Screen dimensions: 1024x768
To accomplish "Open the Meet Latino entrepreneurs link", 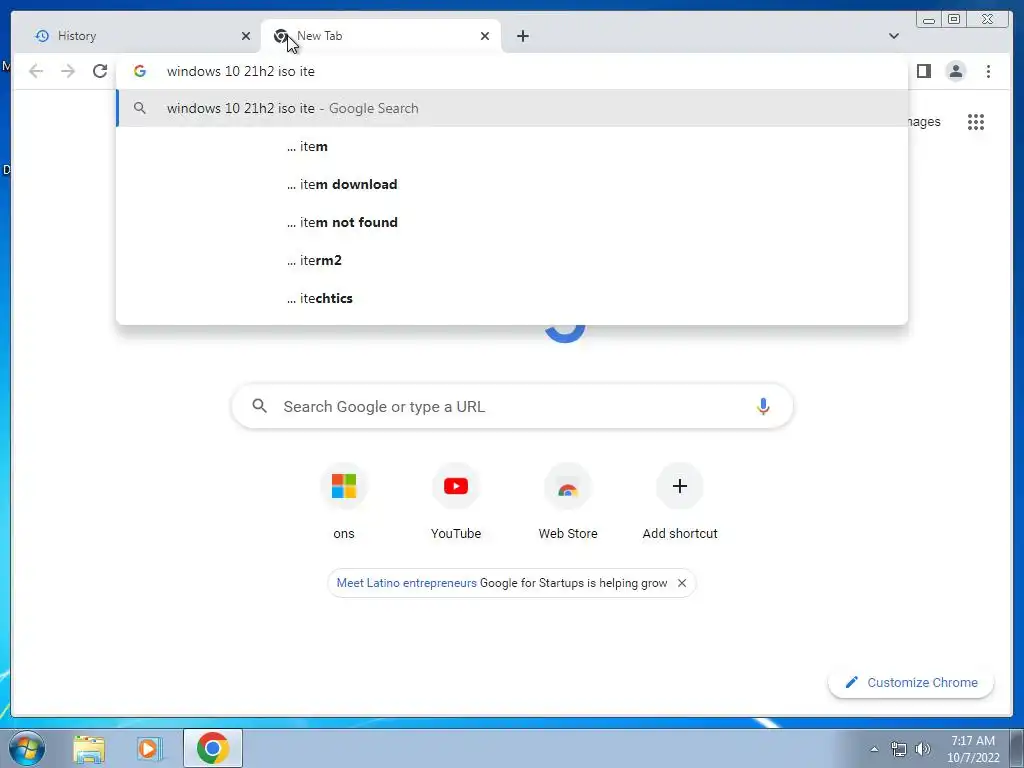I will click(406, 583).
